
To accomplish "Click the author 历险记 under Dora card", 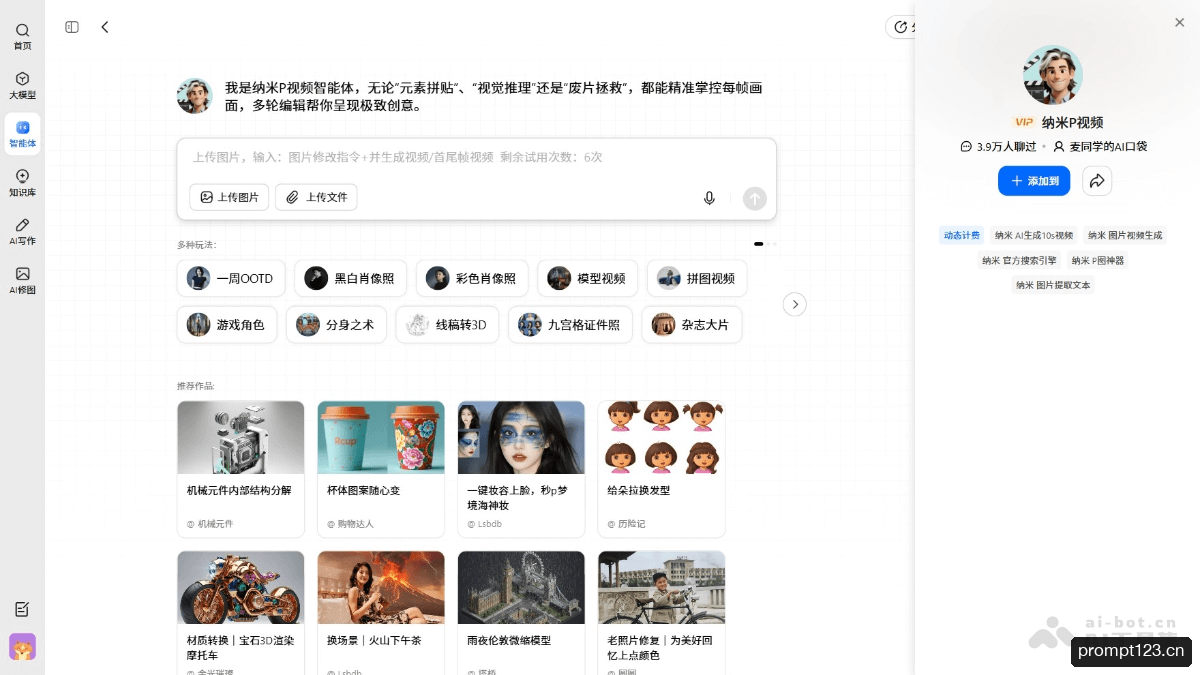I will pos(626,524).
